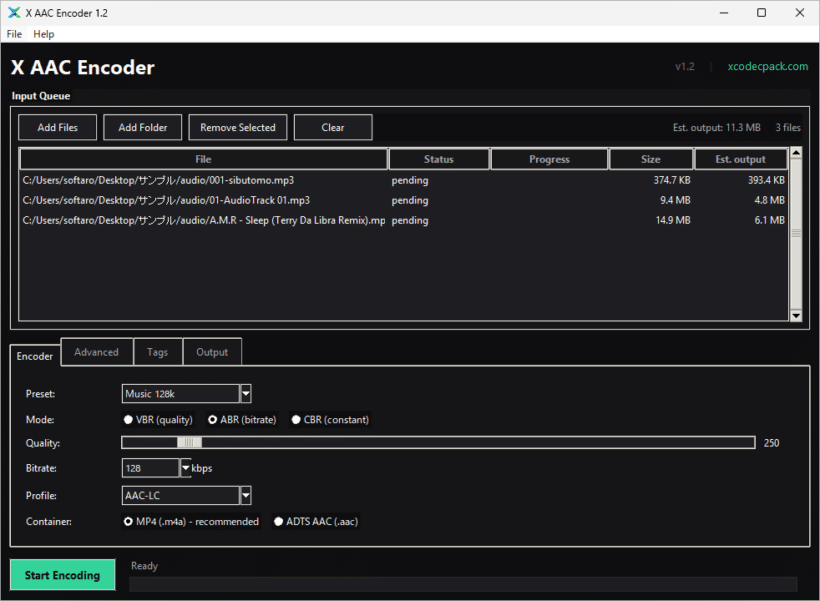Screen dimensions: 820x601
Task: Sort by the Status column header
Action: 439,159
